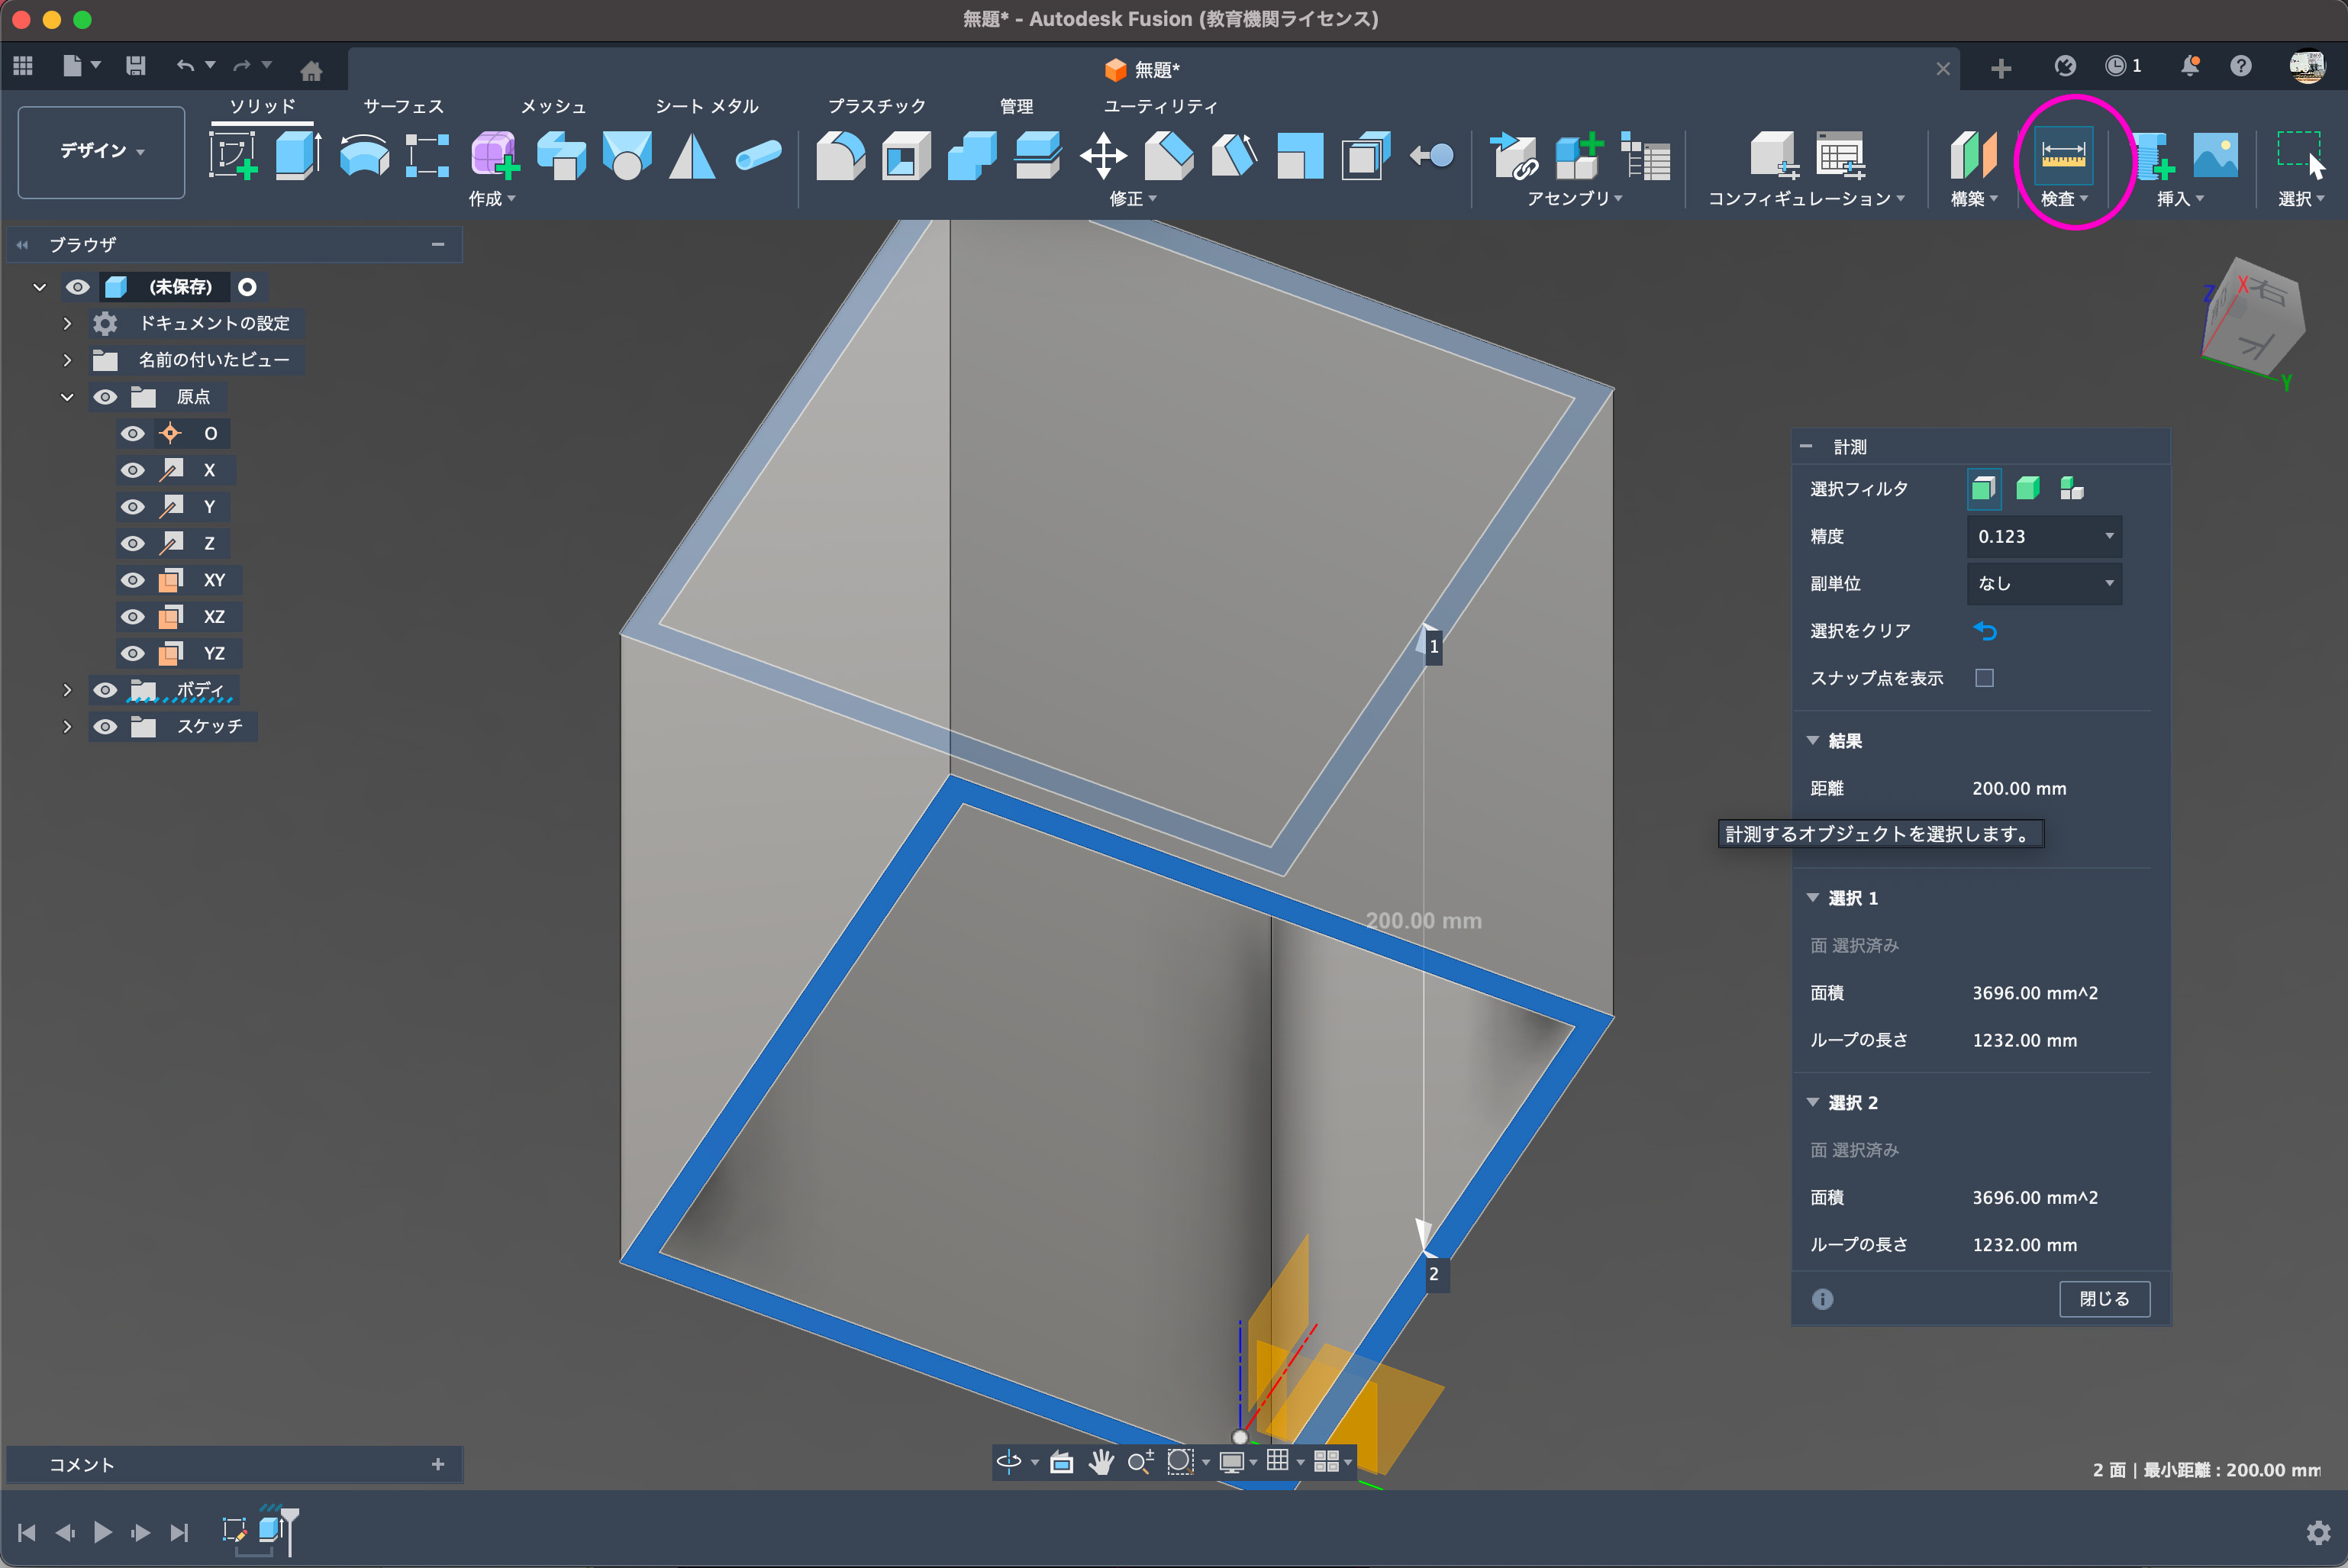Viewport: 2348px width, 1568px height.
Task: Open the デザイン workspace button
Action: click(102, 151)
